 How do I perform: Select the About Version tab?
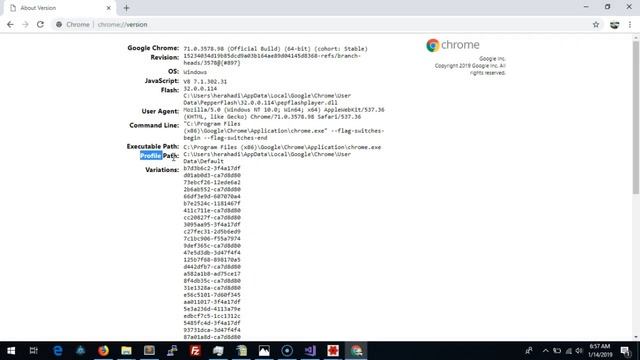coord(60,8)
